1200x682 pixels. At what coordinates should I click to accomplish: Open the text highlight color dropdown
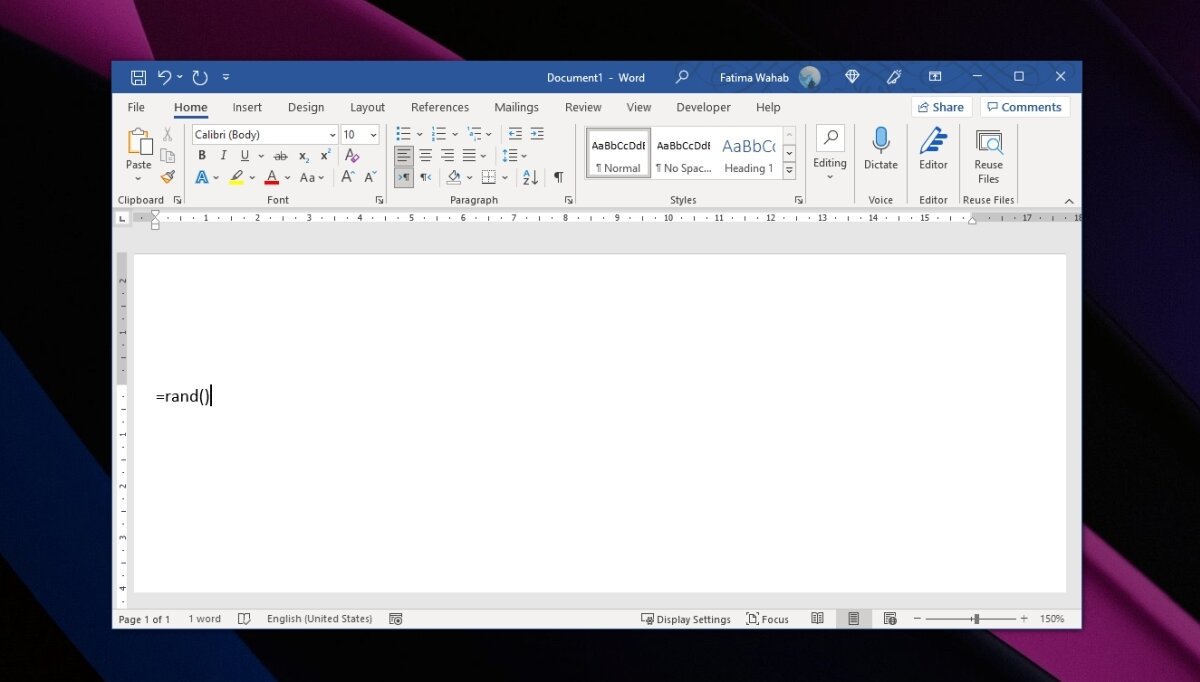pyautogui.click(x=252, y=177)
